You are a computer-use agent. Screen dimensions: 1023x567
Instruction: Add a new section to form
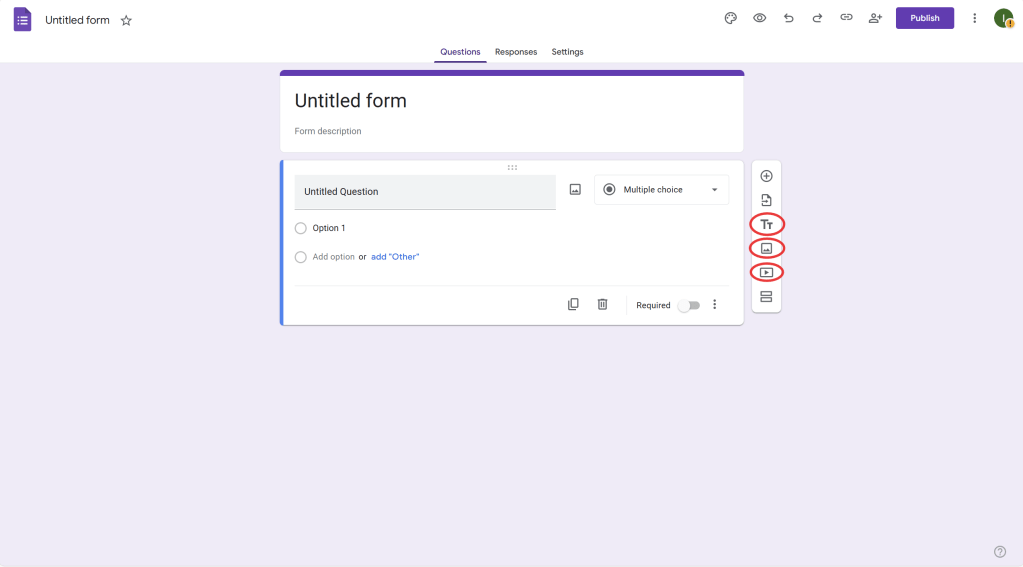pos(766,296)
